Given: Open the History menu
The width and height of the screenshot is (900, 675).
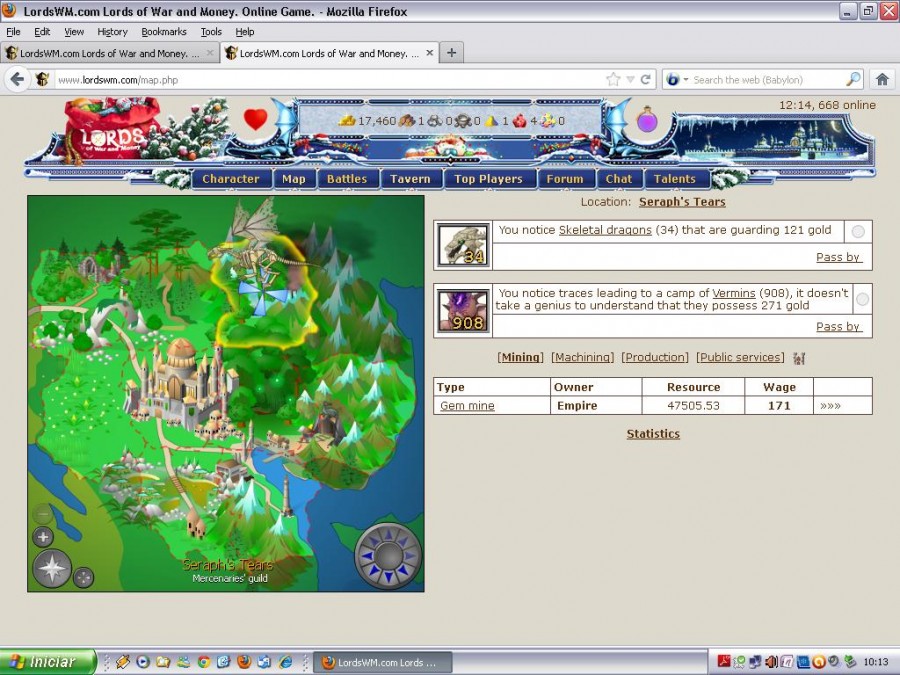Looking at the screenshot, I should click(112, 32).
